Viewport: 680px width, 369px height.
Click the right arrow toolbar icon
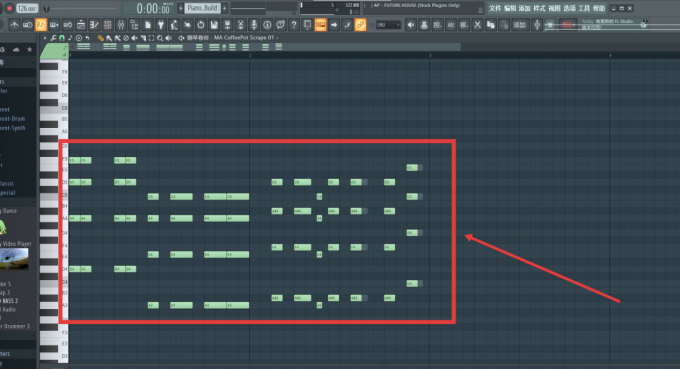point(333,25)
